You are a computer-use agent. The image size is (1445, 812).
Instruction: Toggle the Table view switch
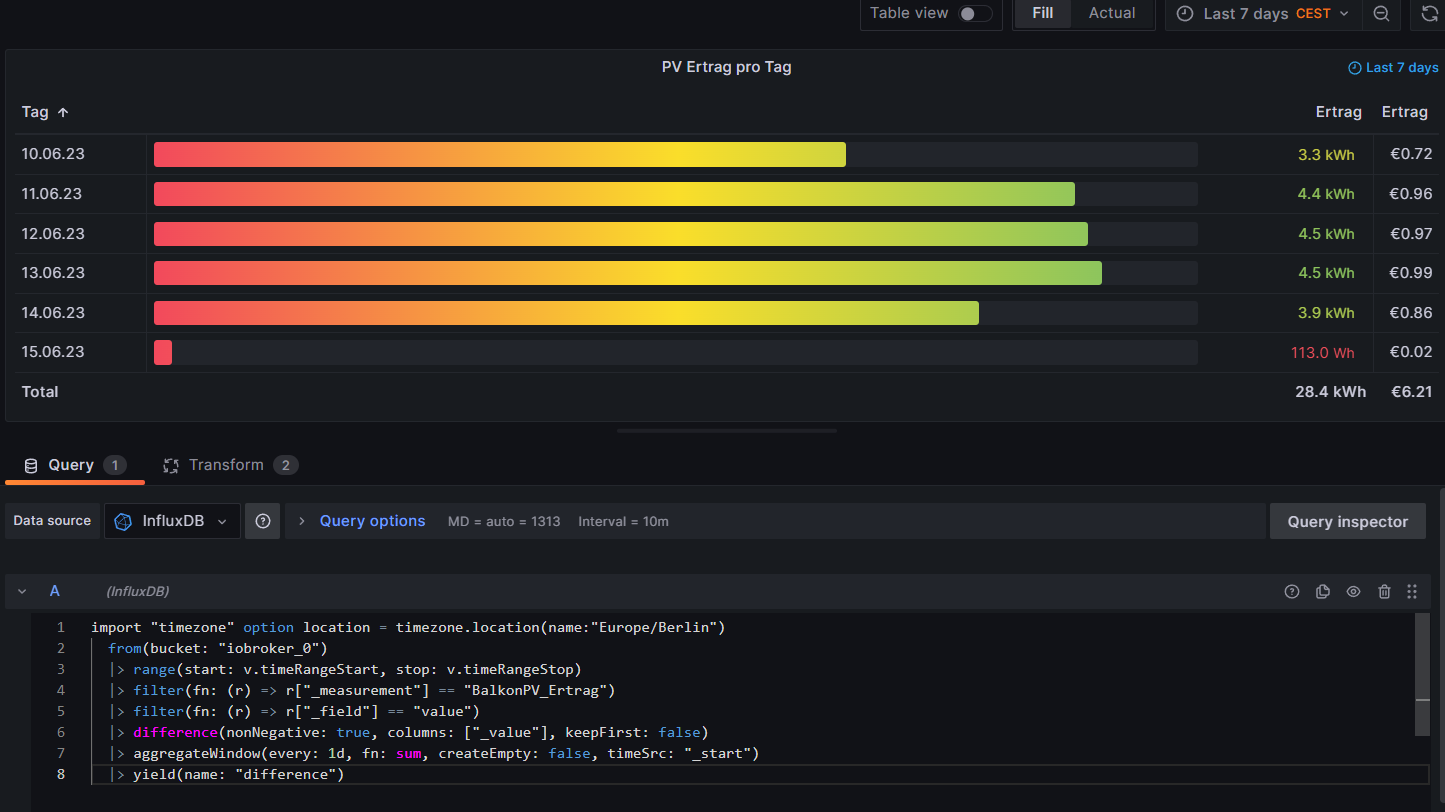[975, 13]
